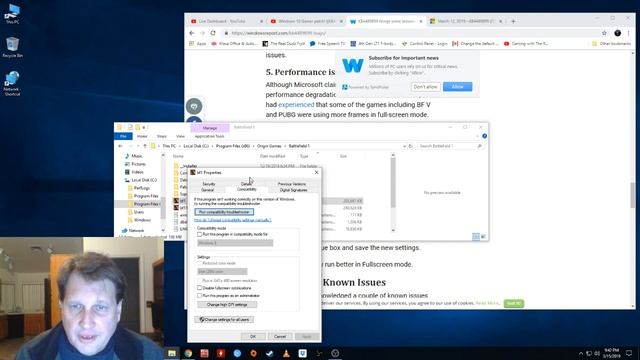640x360 pixels.
Task: Open the File ribbon tab in Explorer
Action: 123,136
